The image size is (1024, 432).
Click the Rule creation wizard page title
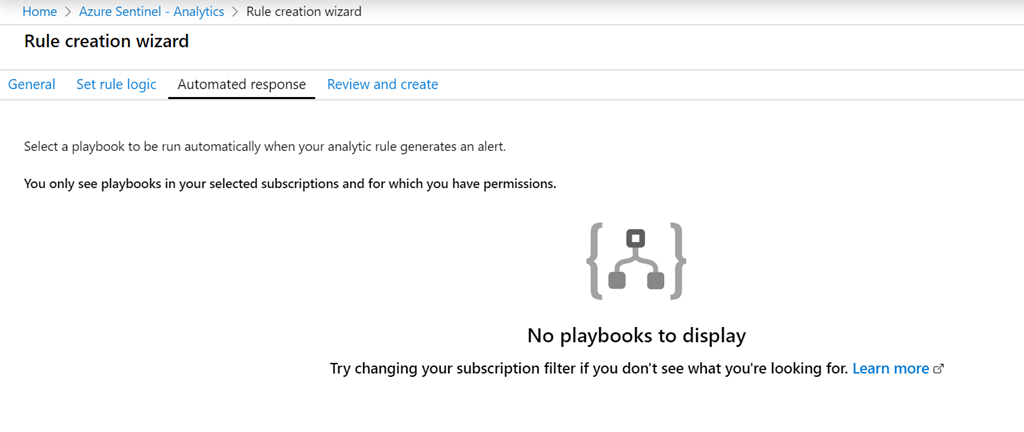(x=106, y=42)
